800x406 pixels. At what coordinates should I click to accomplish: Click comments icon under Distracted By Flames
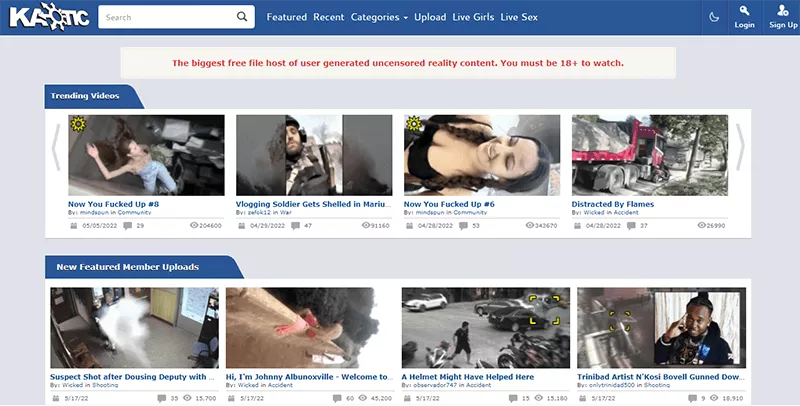point(630,226)
